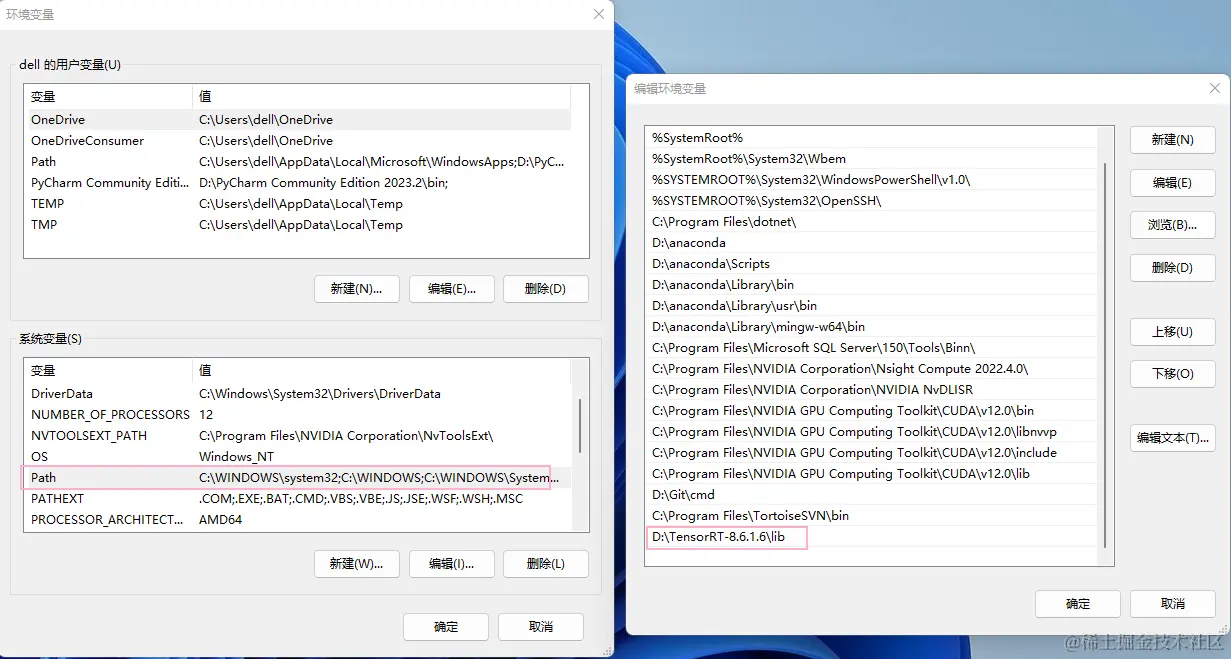Click the 值 column header in user variables

[x=381, y=96]
